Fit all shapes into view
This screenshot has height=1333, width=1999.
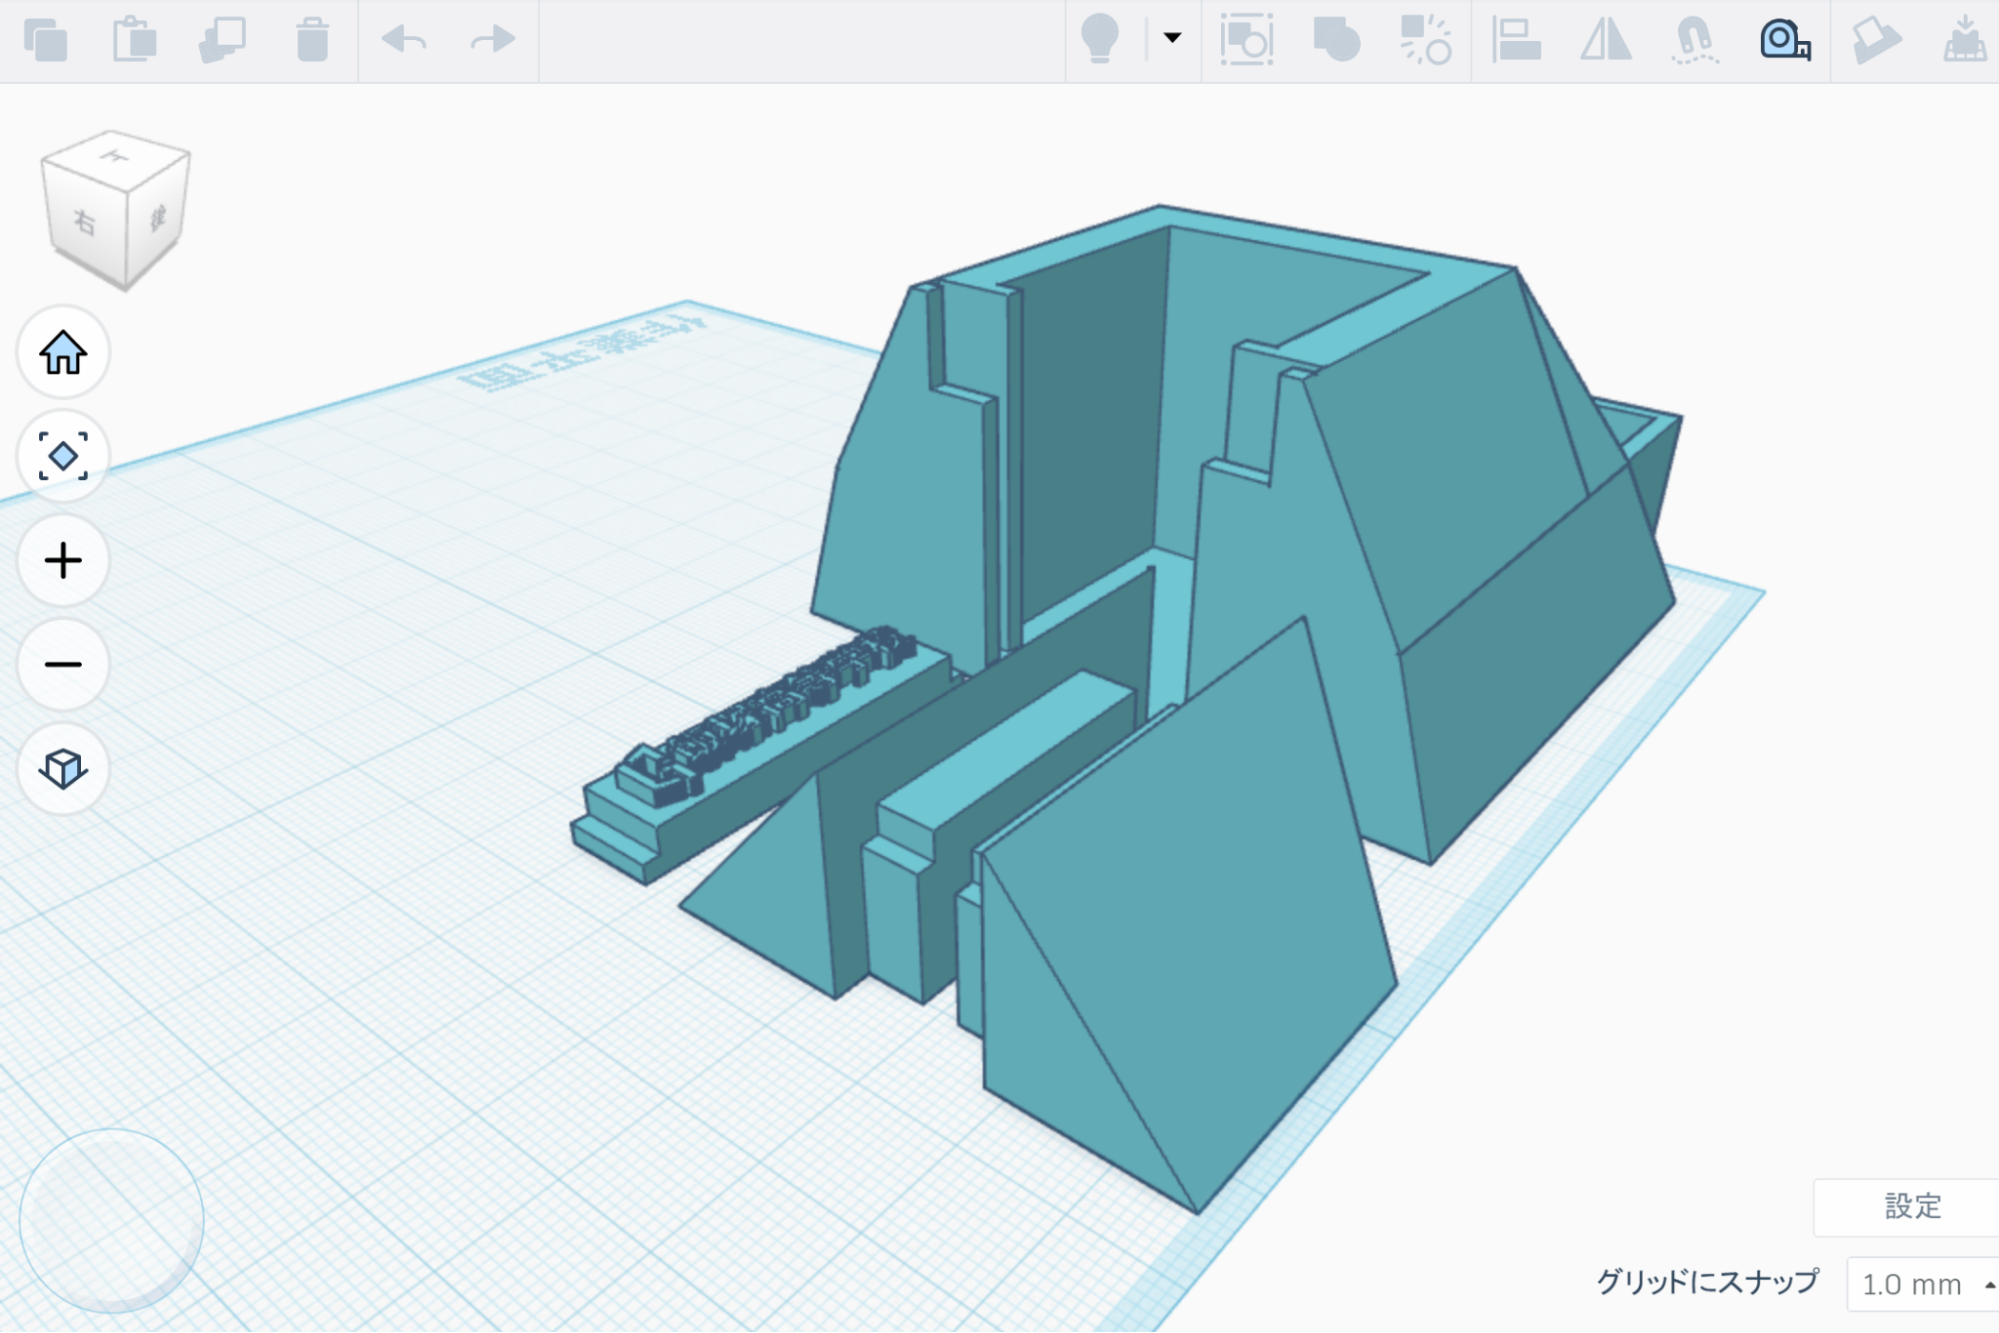coord(63,457)
